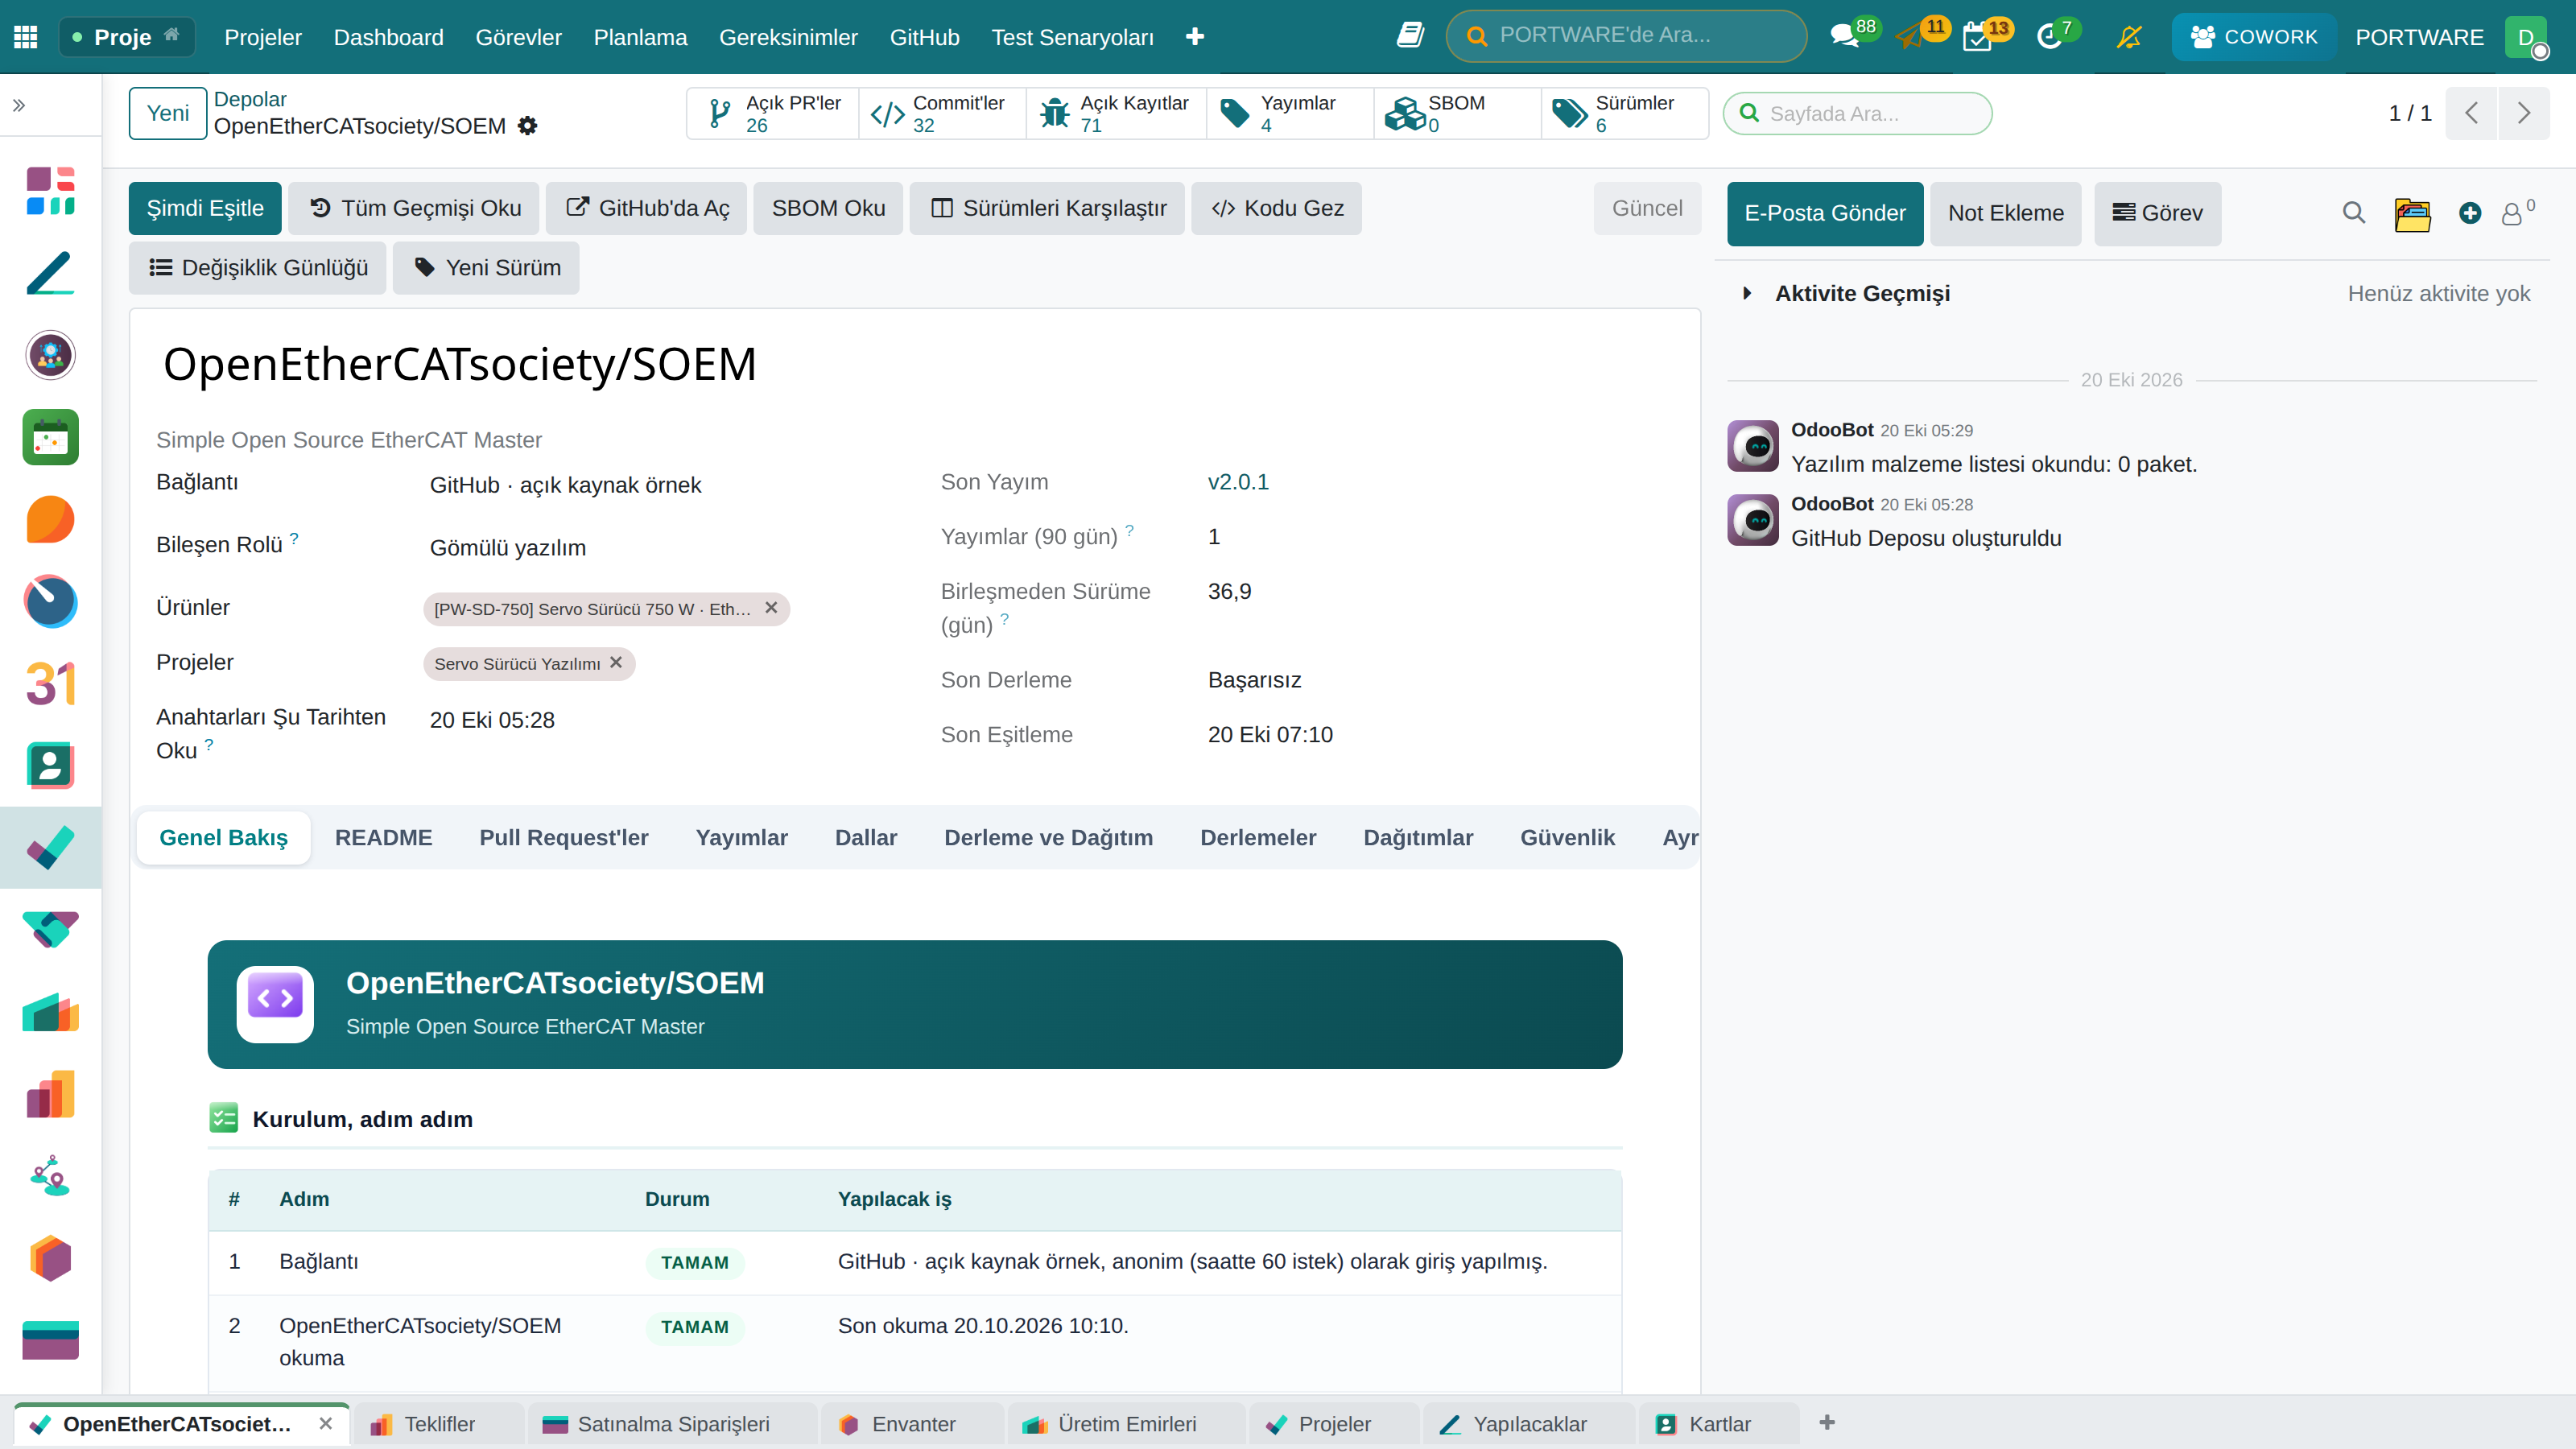Open the calendar activities icon with badge 13
2576x1449 pixels.
click(x=1977, y=37)
